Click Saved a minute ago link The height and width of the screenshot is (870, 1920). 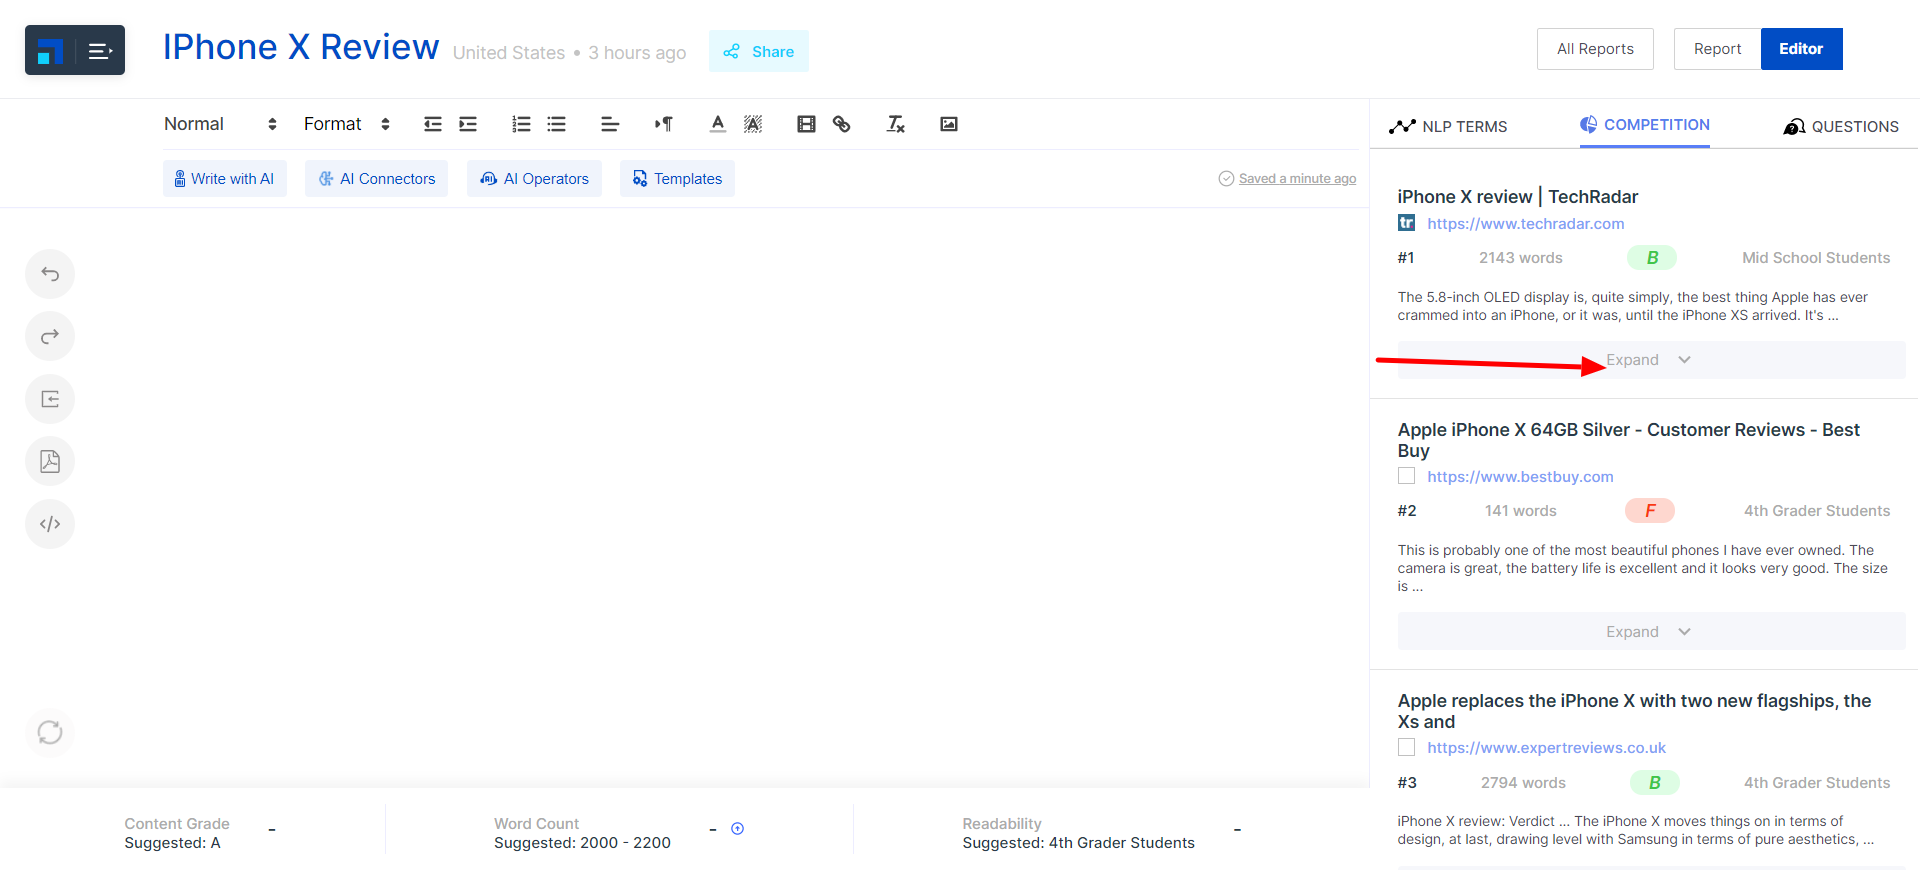[1297, 179]
